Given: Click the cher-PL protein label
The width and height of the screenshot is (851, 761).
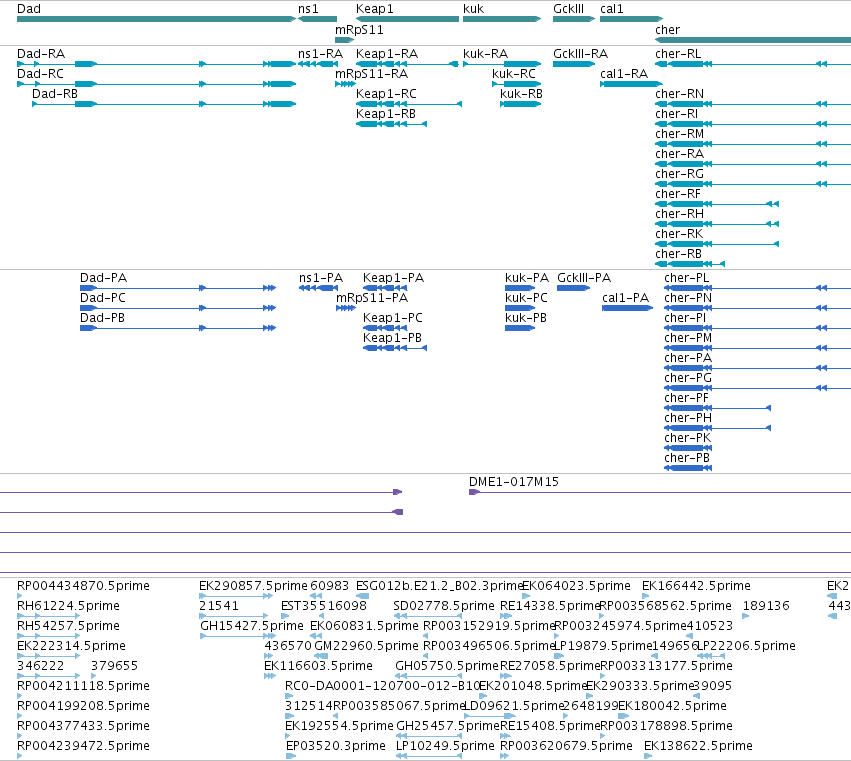Looking at the screenshot, I should point(687,278).
